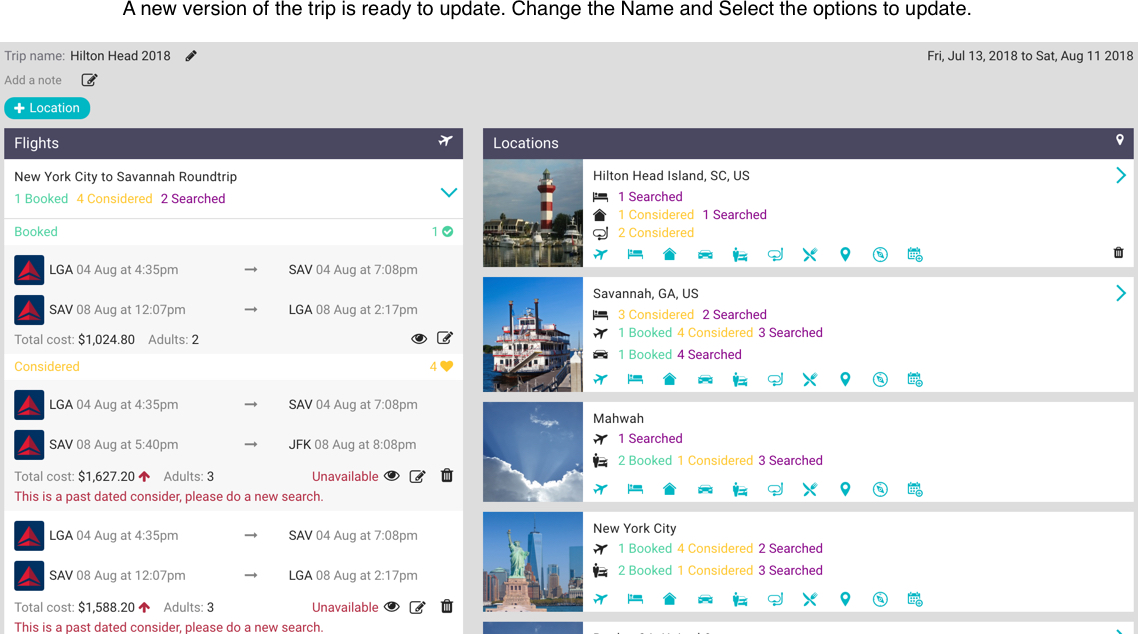This screenshot has height=634, width=1138.
Task: Click the hotel bed icon in Savannah row
Action: click(635, 380)
